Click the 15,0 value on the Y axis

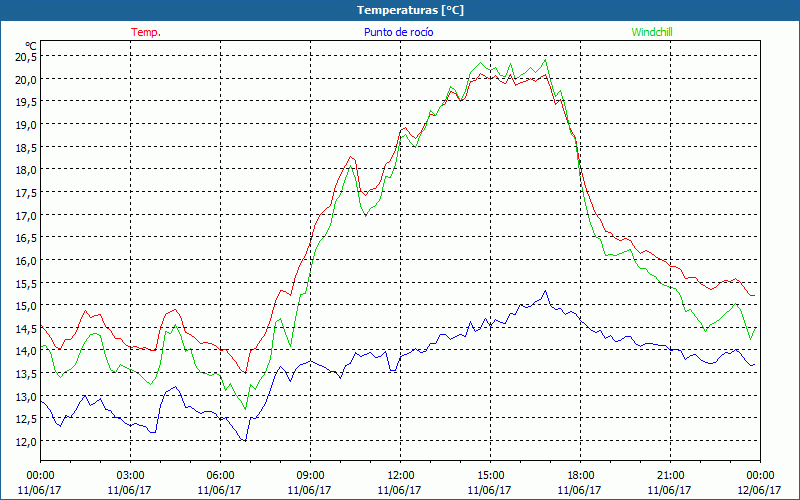(26, 305)
